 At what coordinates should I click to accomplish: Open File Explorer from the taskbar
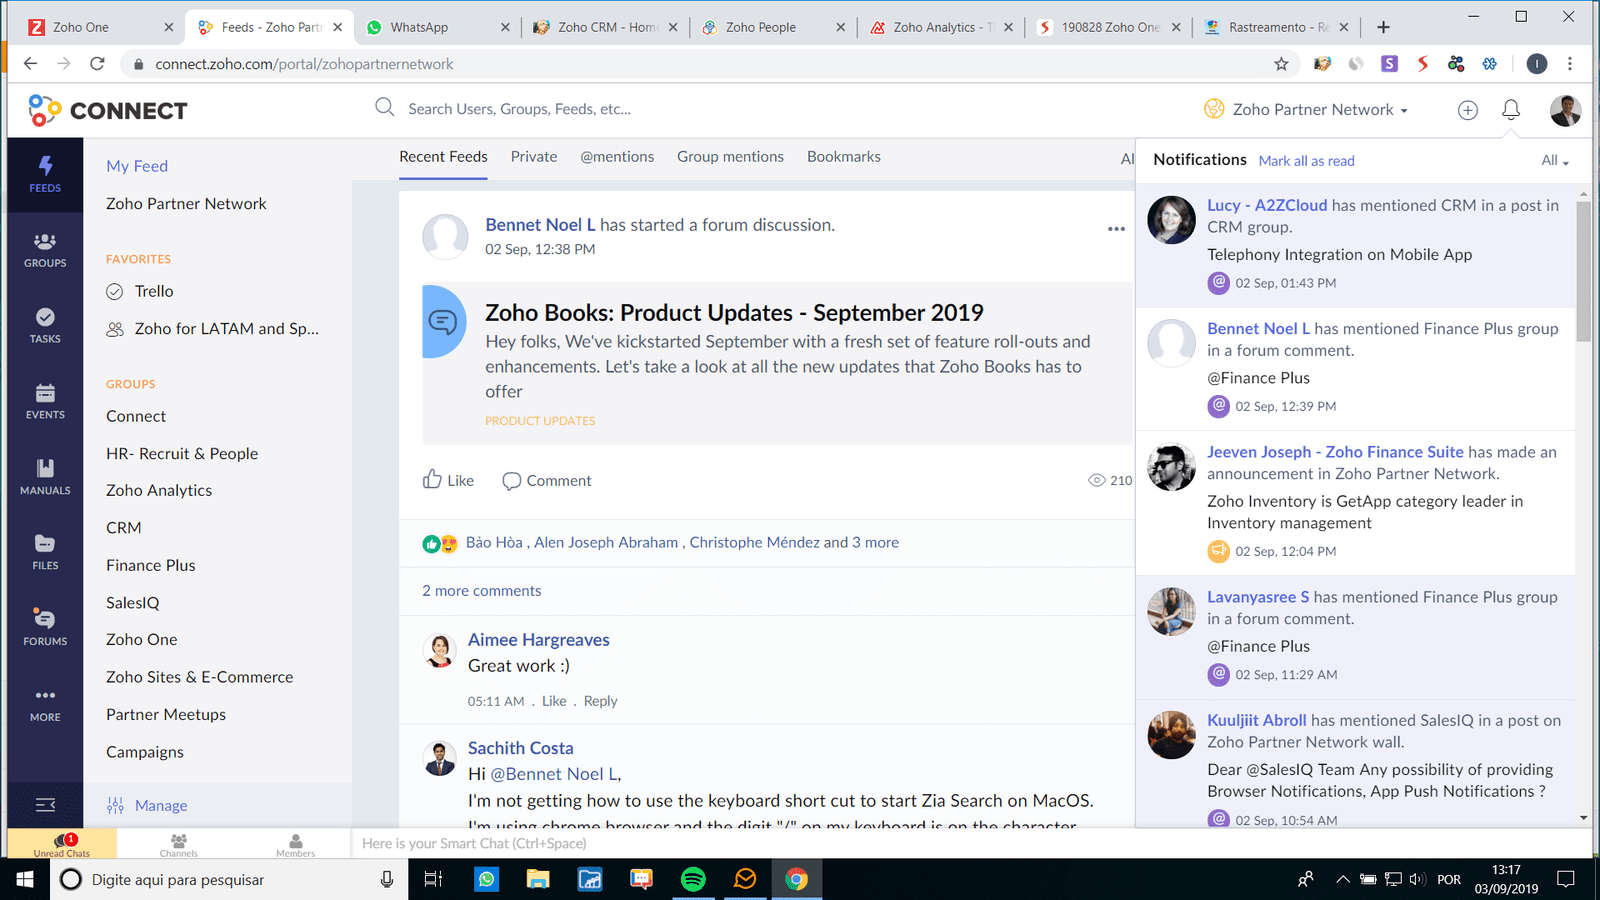click(x=538, y=879)
